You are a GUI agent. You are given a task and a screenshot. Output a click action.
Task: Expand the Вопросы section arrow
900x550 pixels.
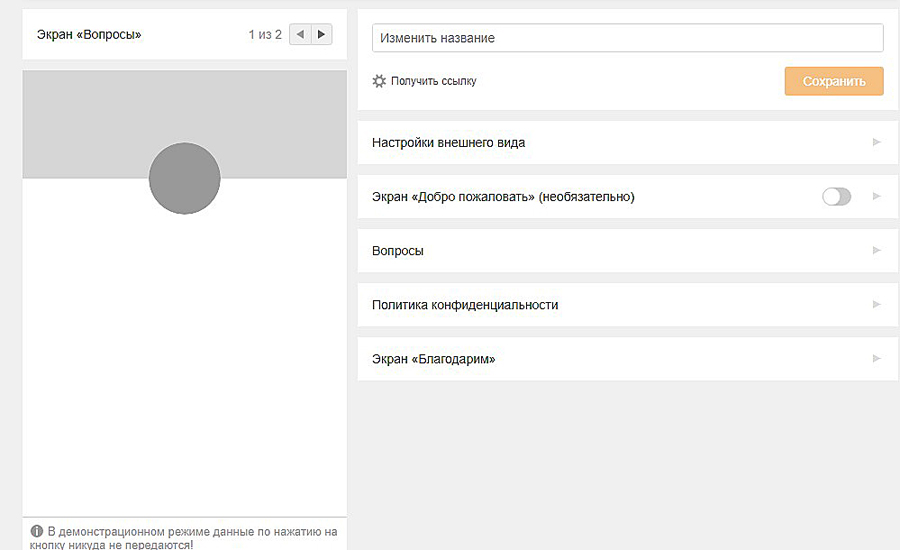(877, 250)
